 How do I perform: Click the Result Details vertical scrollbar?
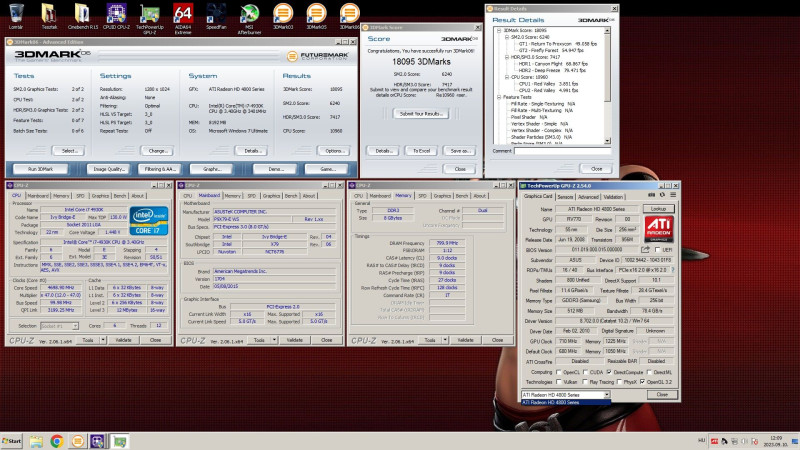click(607, 86)
